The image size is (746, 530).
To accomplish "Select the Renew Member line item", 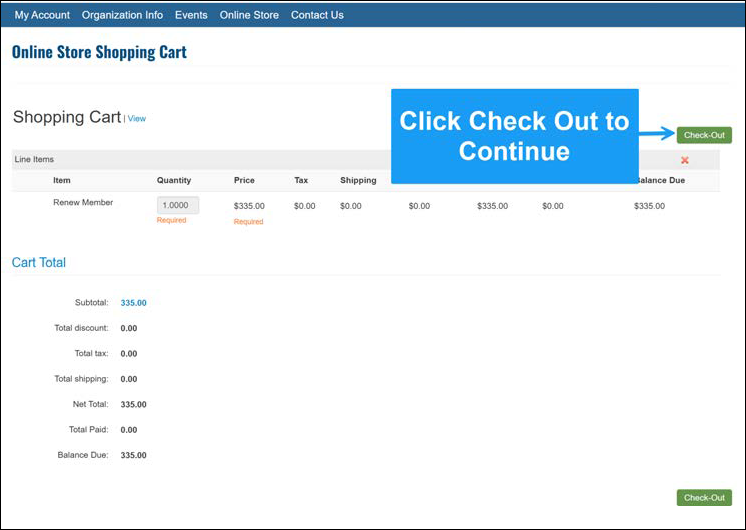I will [83, 203].
